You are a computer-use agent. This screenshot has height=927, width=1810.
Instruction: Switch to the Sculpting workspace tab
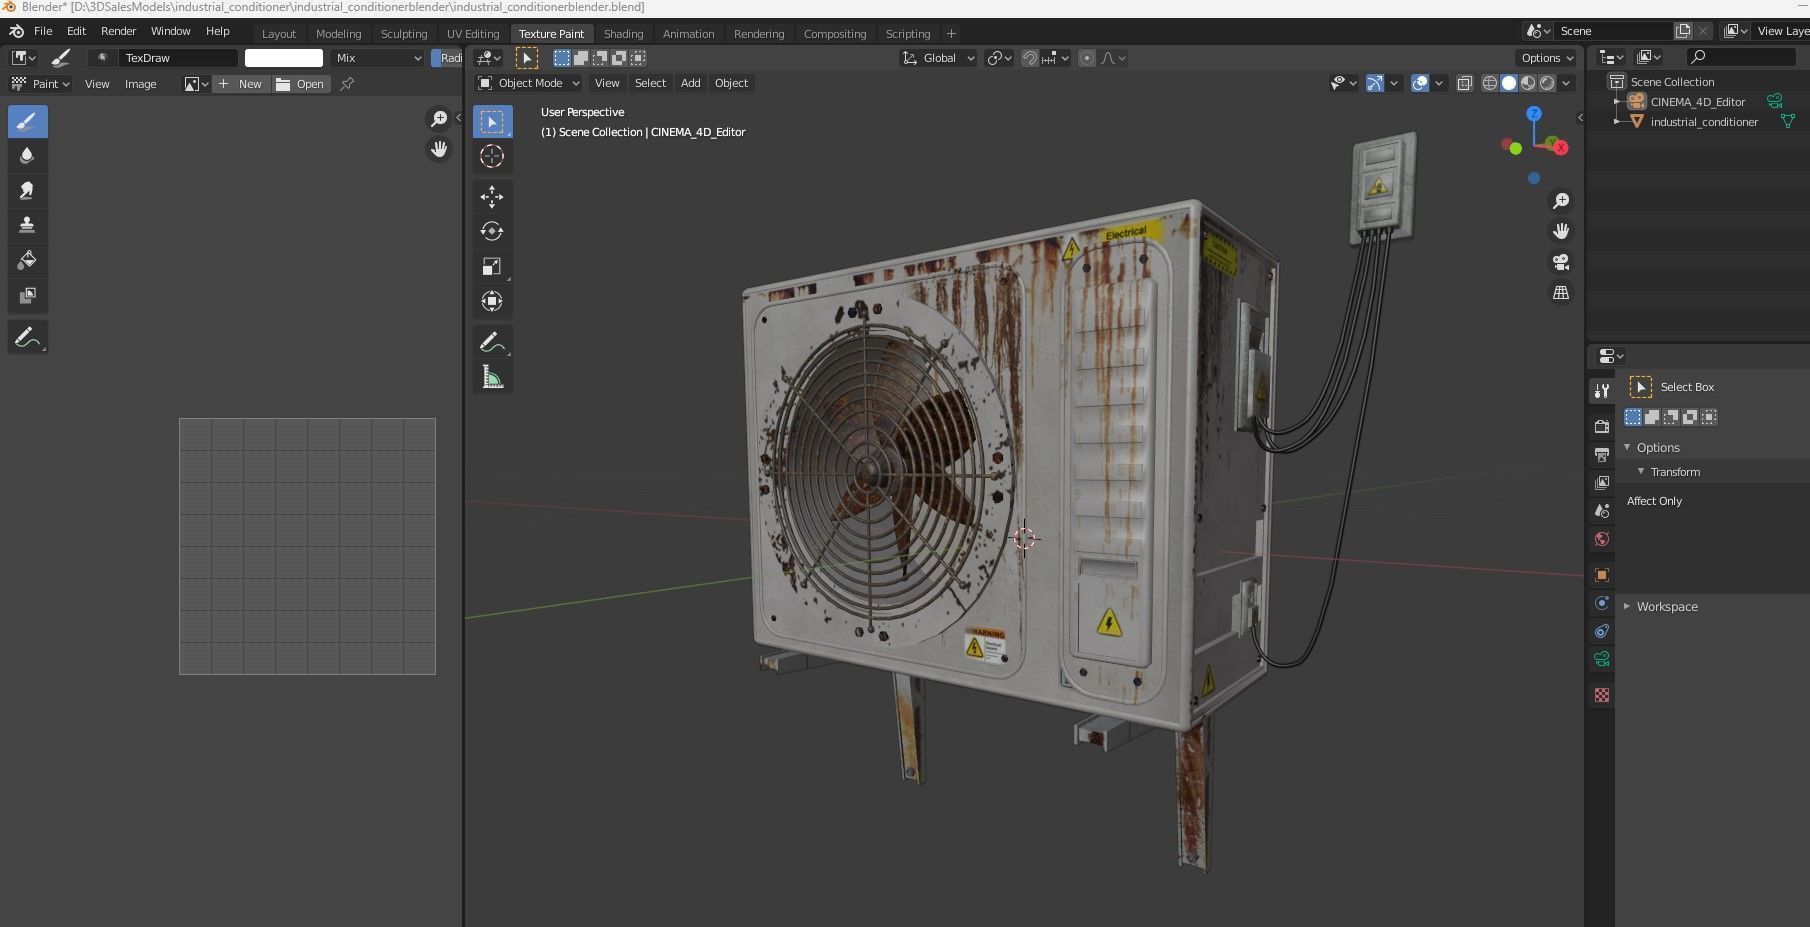[404, 33]
